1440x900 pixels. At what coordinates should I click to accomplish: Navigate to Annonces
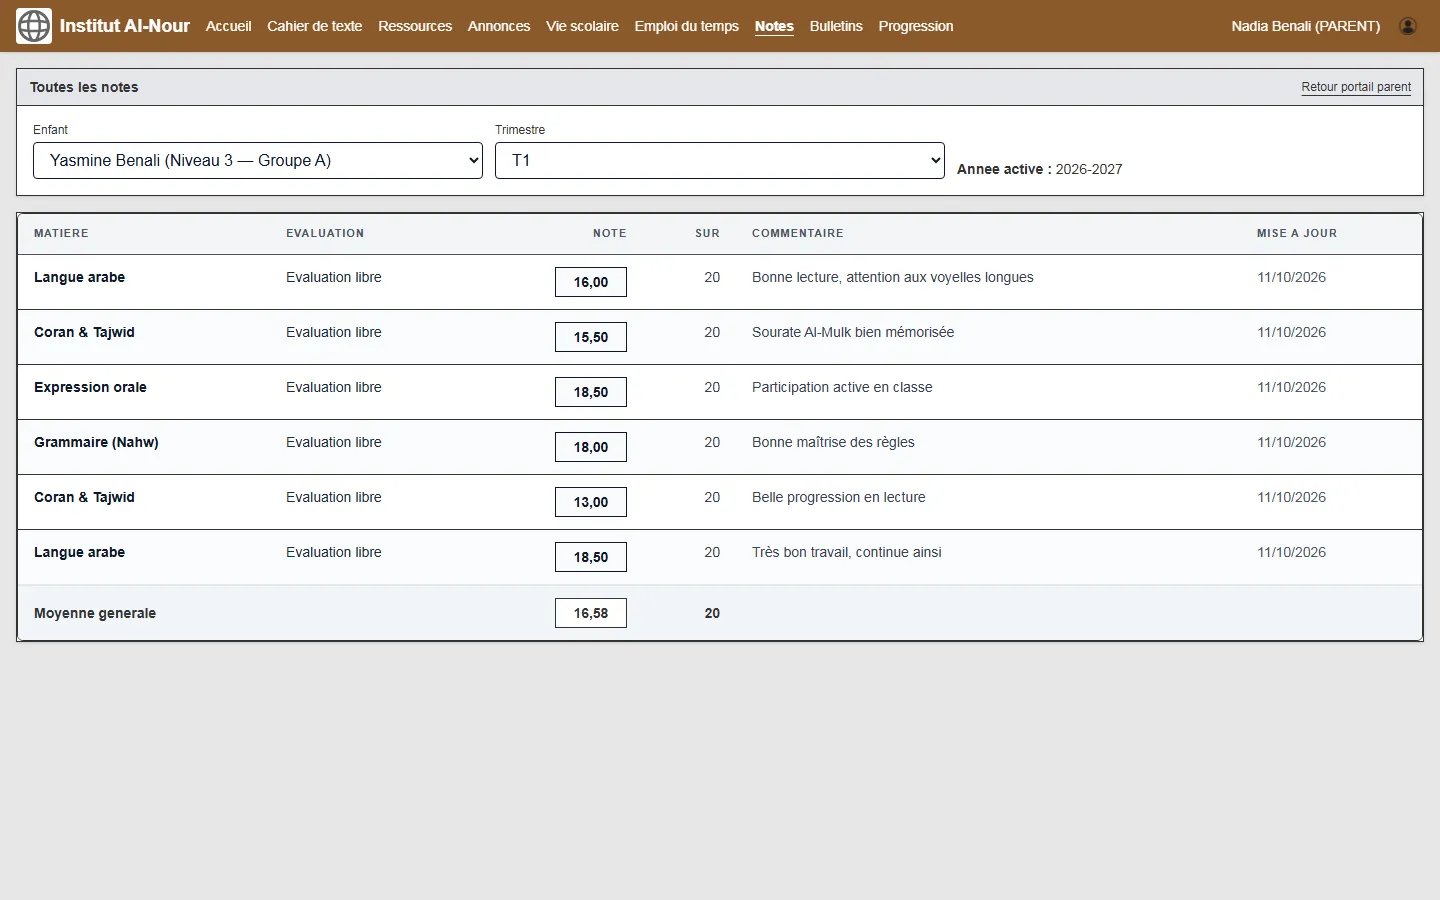[499, 26]
